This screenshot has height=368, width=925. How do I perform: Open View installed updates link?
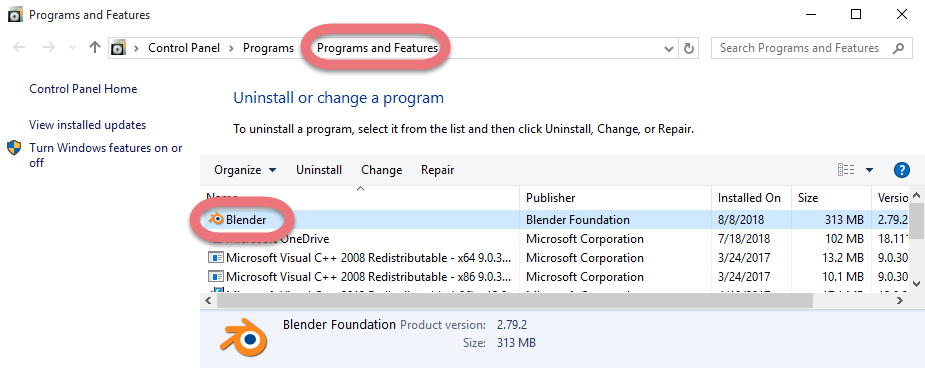87,125
